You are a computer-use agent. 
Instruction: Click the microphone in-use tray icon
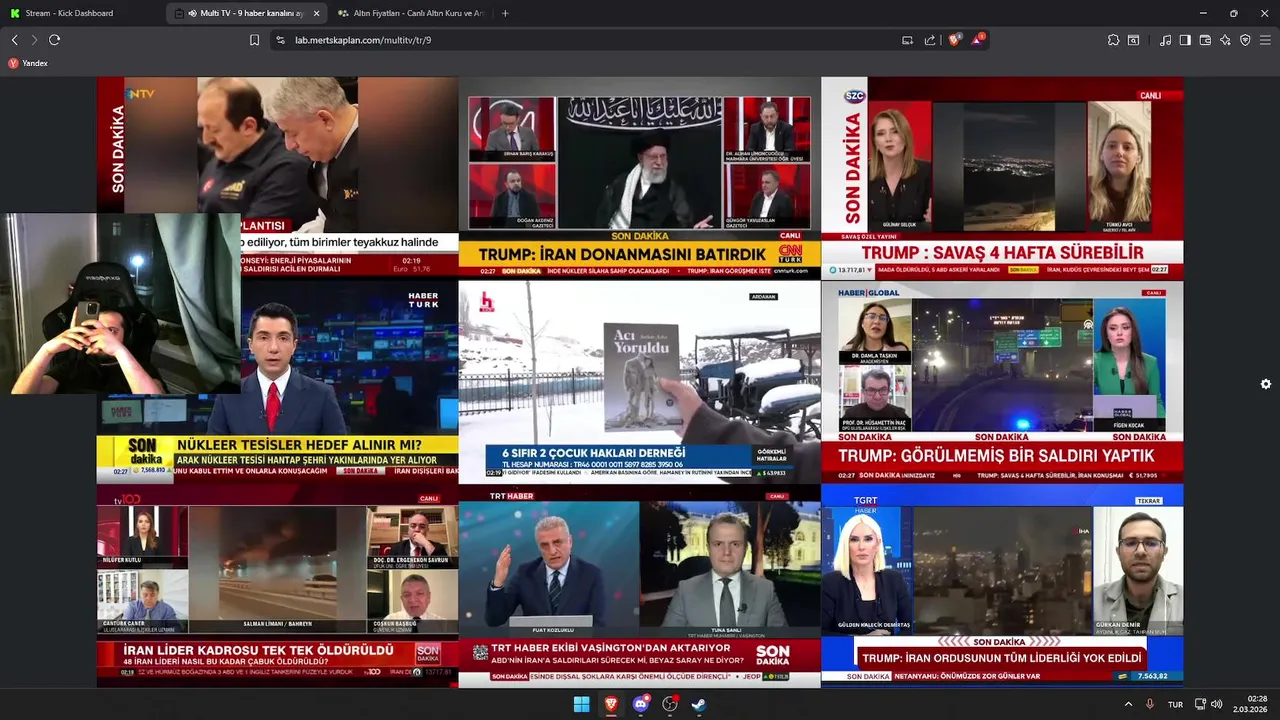[1150, 704]
